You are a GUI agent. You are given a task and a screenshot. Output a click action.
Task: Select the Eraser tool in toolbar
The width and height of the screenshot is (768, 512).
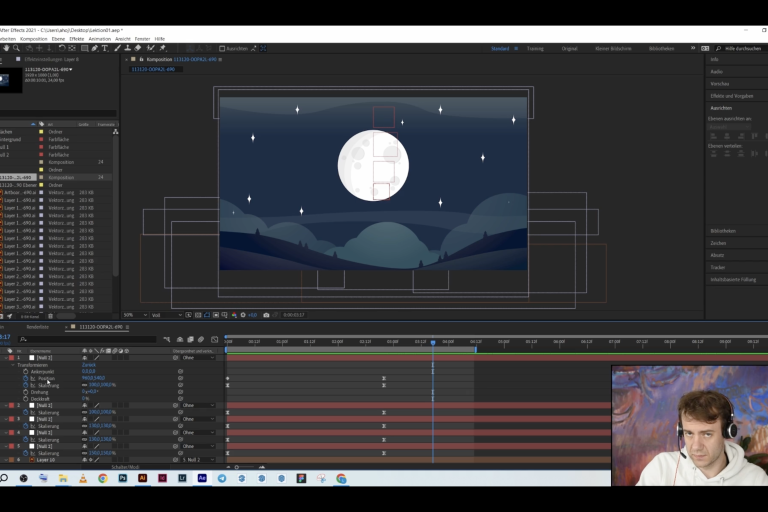tap(139, 48)
